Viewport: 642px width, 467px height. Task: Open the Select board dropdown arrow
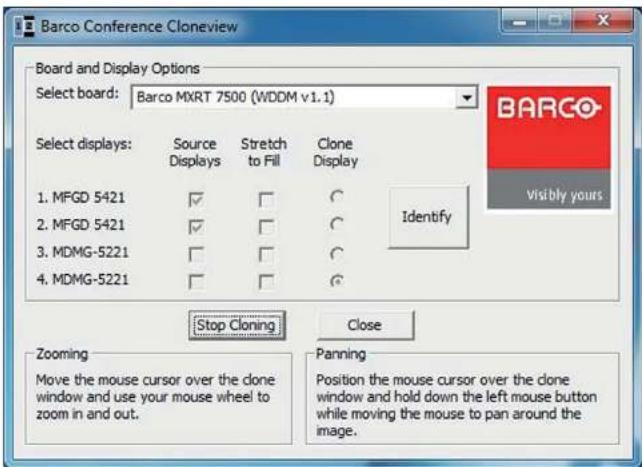(x=466, y=97)
